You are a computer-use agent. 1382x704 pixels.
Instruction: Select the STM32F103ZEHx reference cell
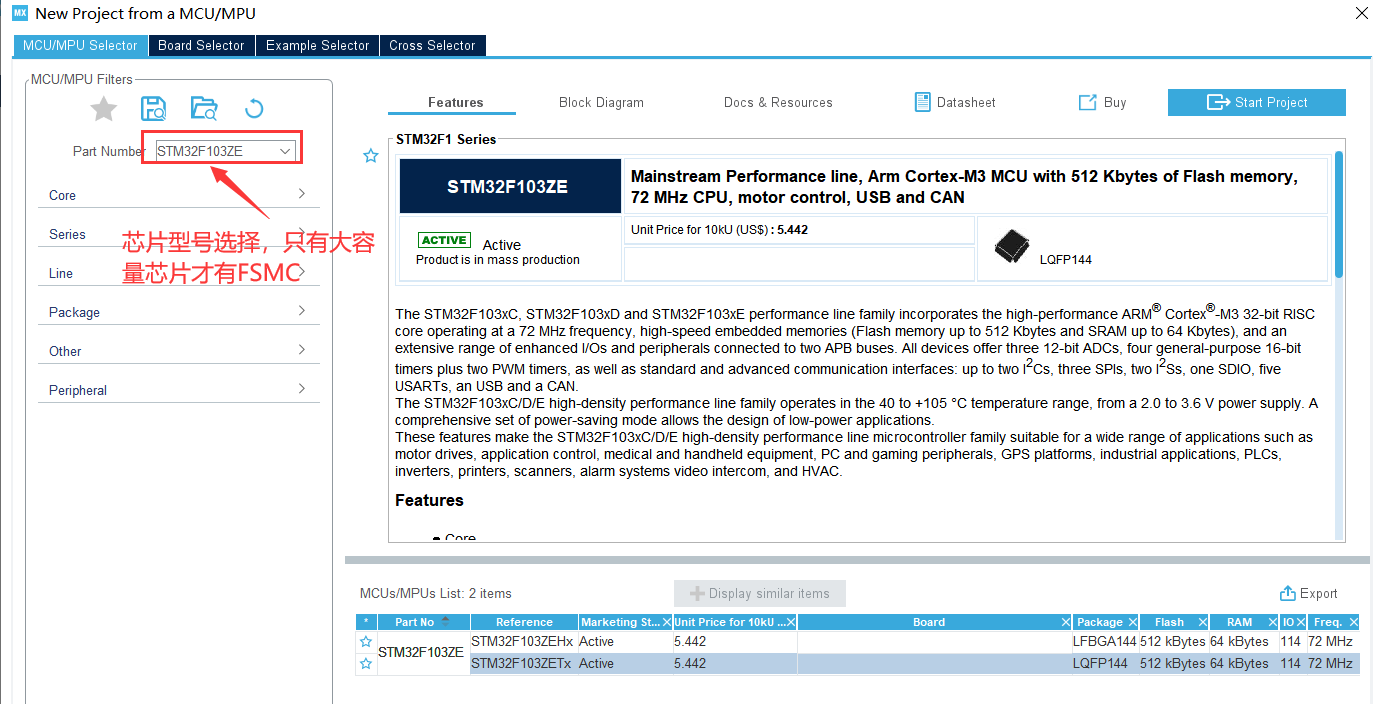[x=522, y=641]
